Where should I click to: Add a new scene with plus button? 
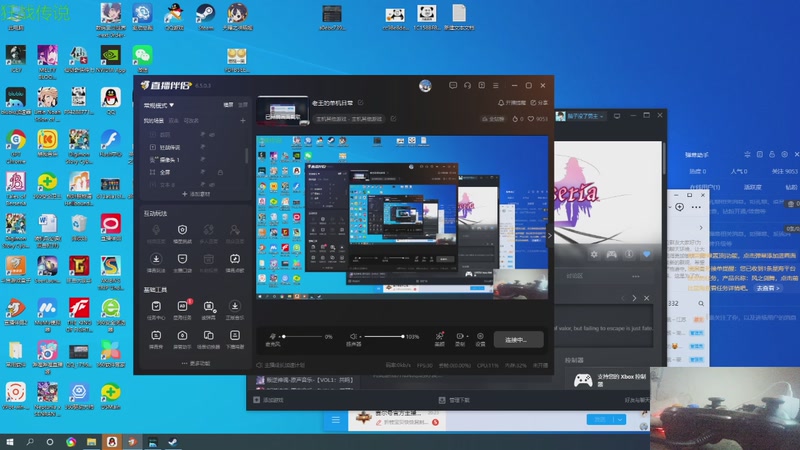[243, 121]
